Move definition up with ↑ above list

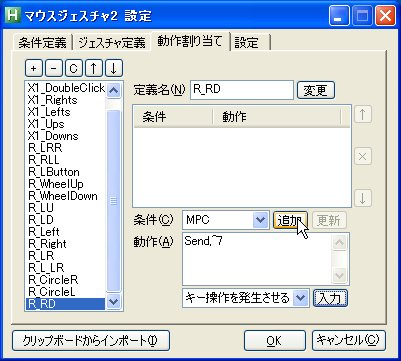click(94, 69)
